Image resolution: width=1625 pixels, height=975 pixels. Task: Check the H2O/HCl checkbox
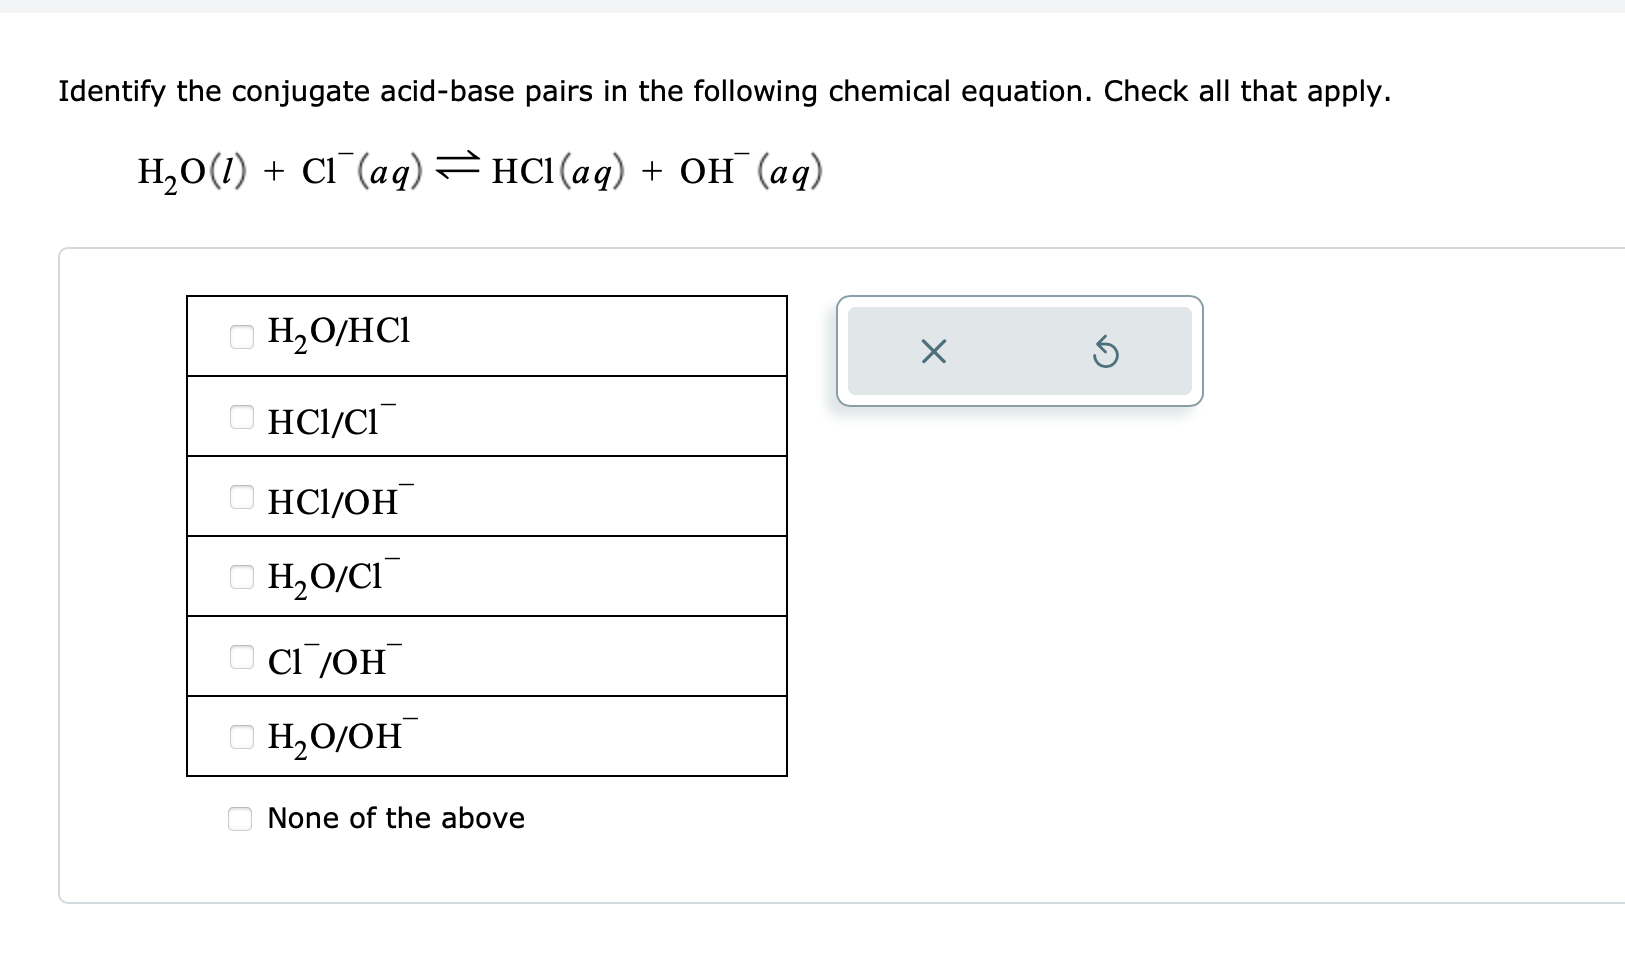tap(240, 338)
